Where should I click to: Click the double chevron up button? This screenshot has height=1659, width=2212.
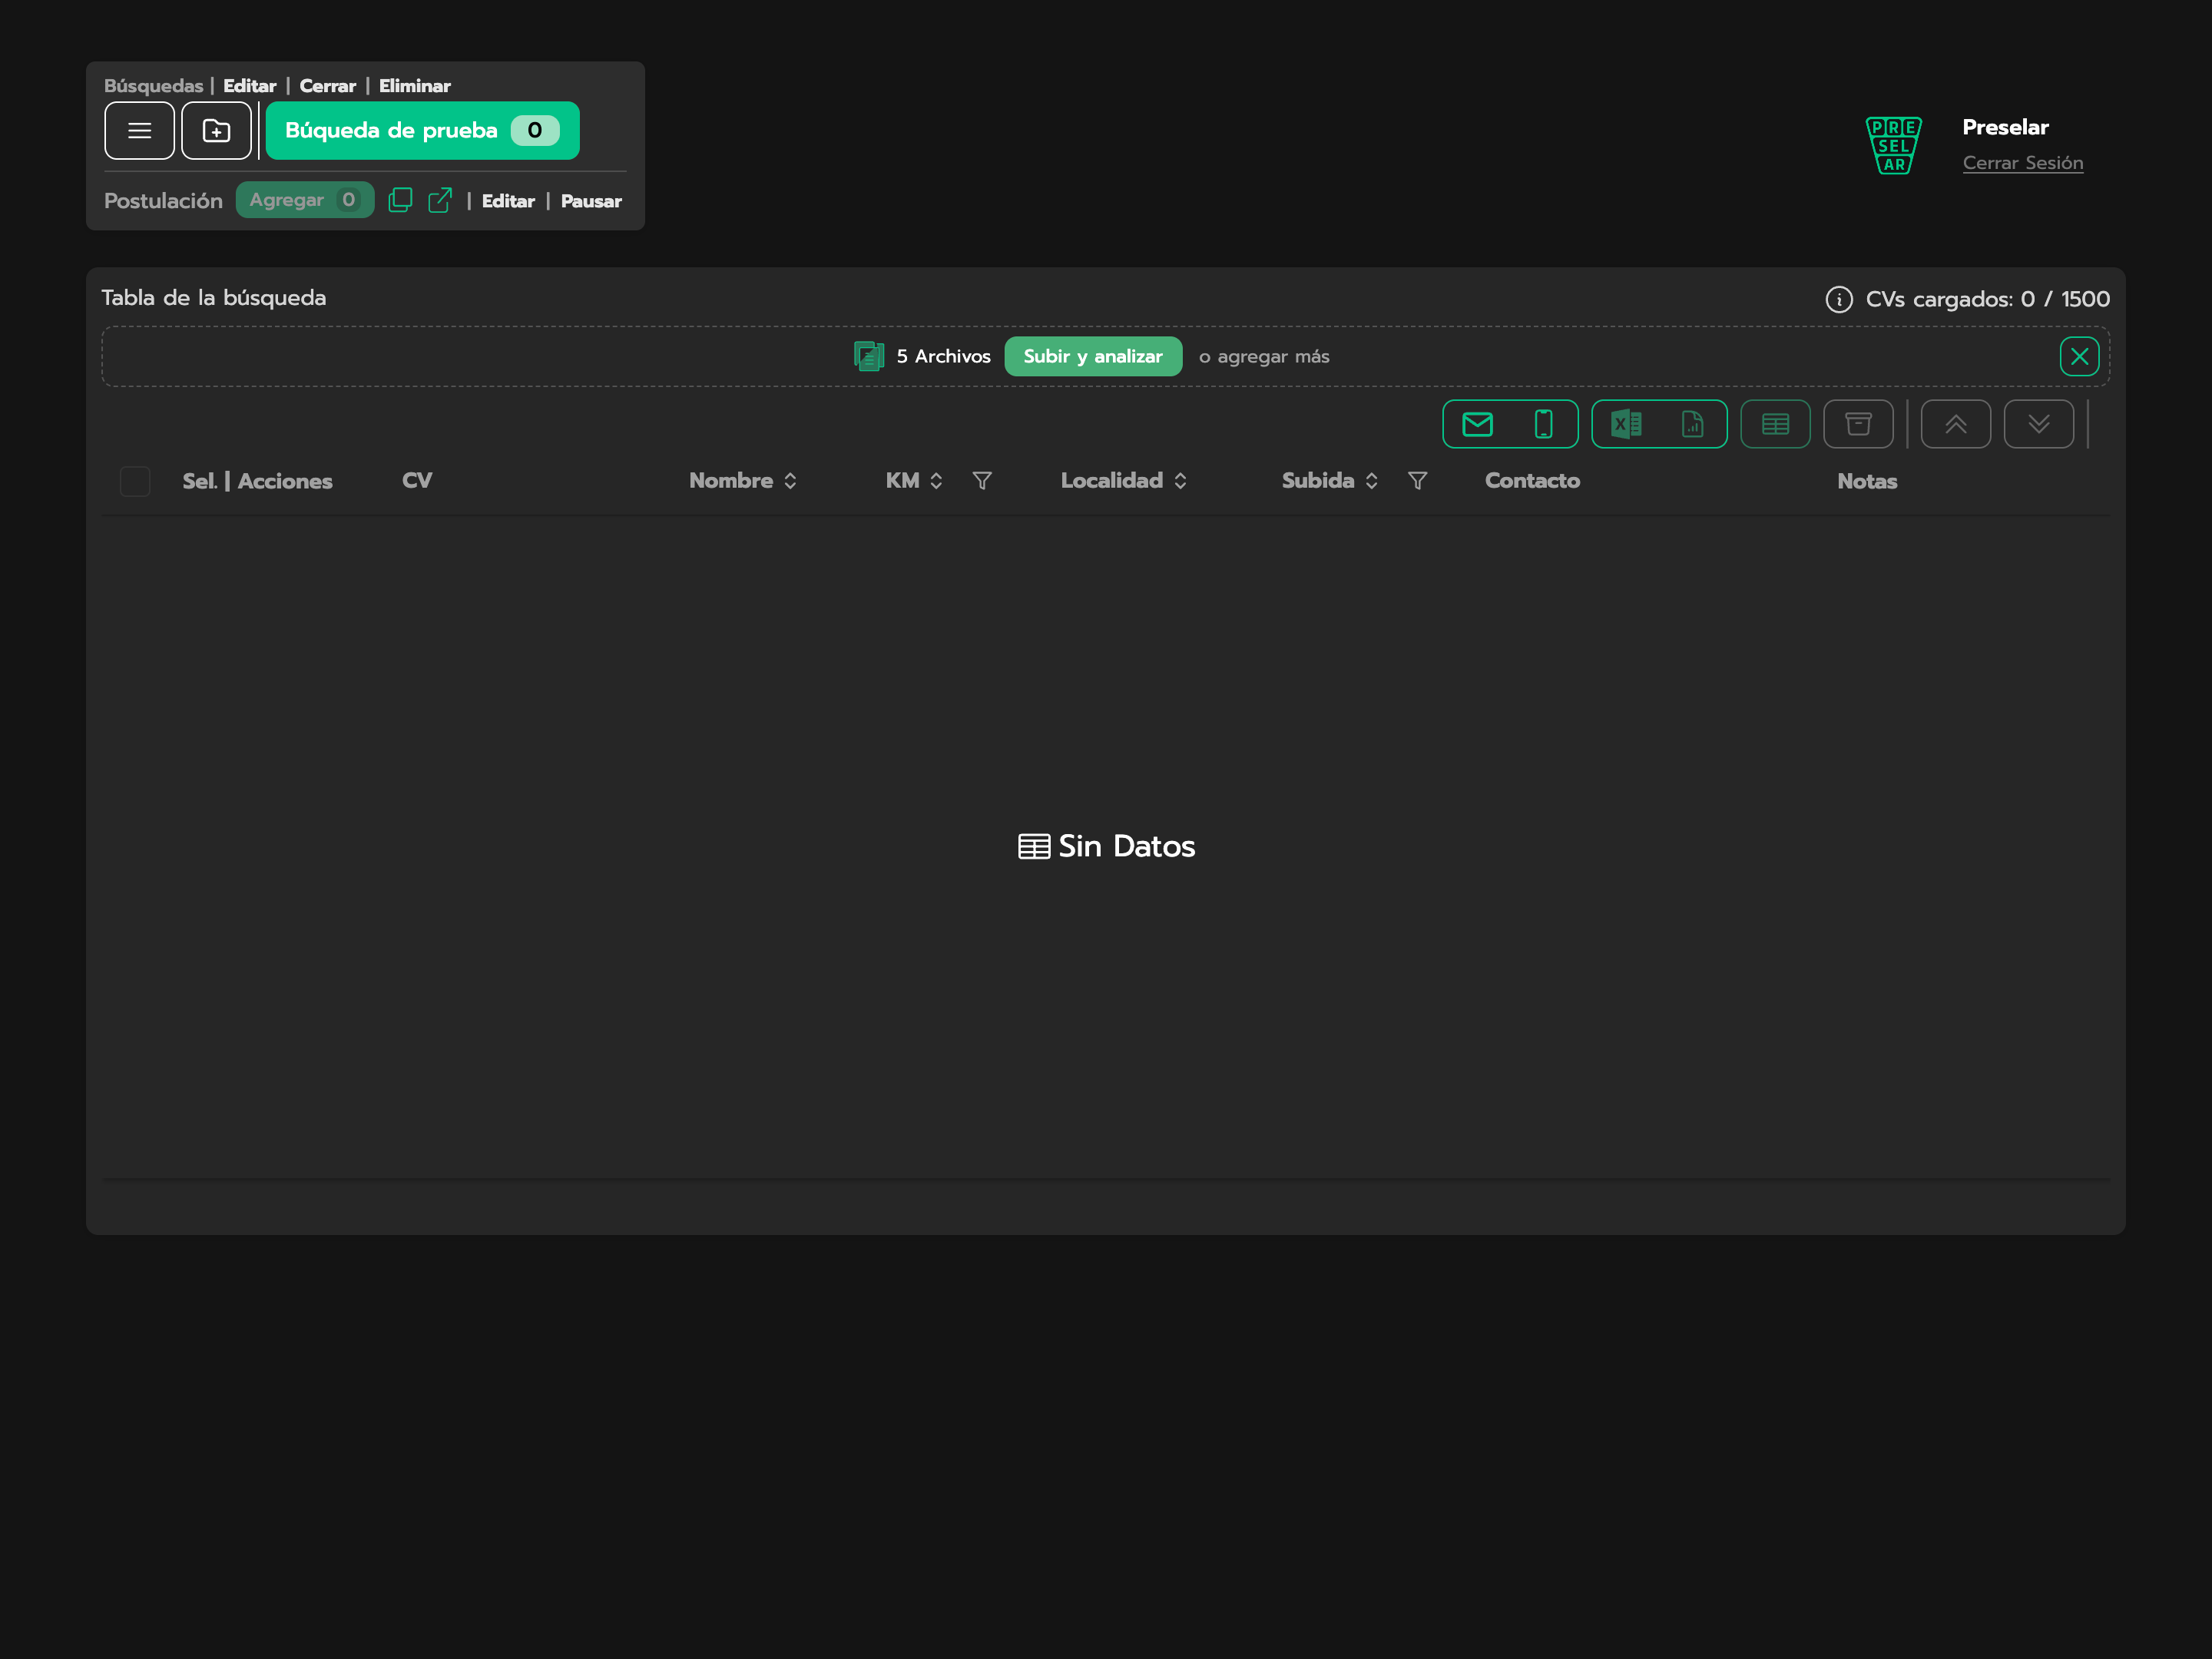(1955, 424)
